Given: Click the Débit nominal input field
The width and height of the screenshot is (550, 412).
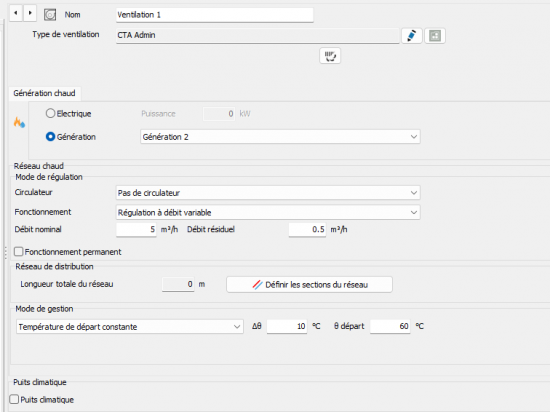Looking at the screenshot, I should coord(136,230).
